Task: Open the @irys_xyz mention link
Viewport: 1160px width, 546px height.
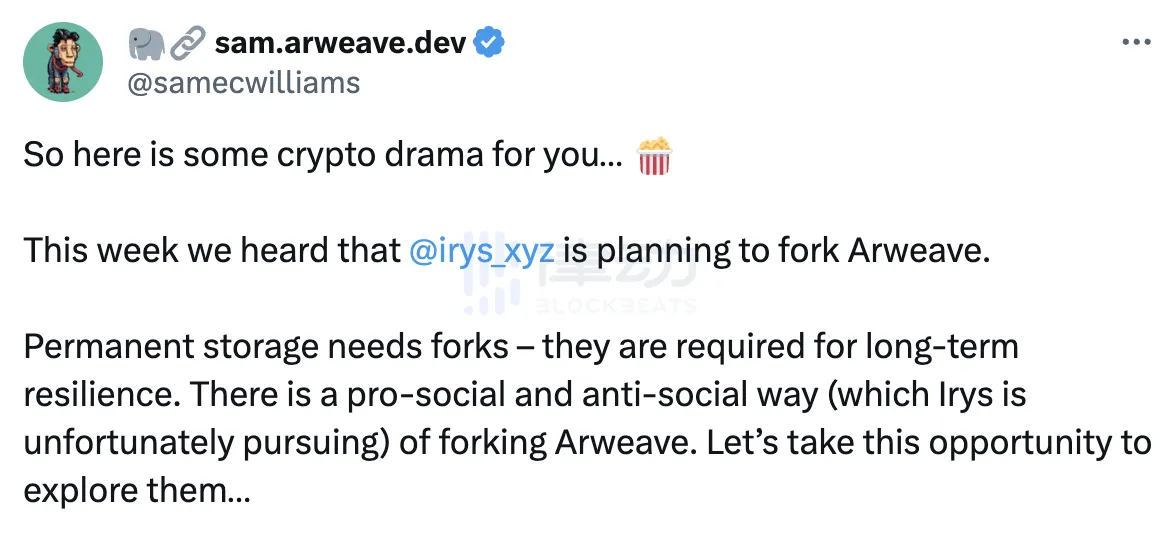Action: click(x=483, y=250)
